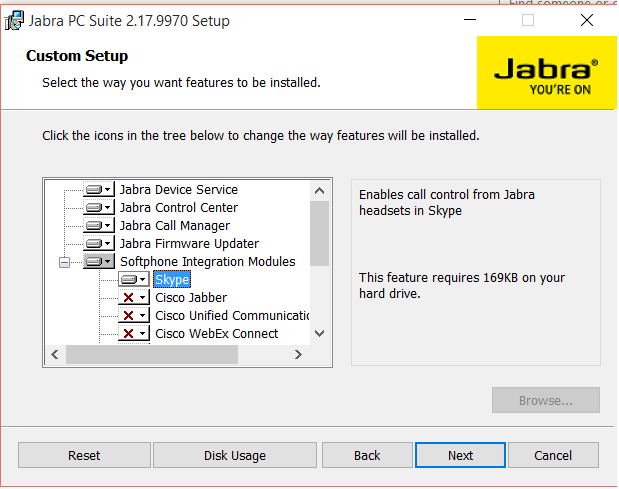
Task: Click the vertical scrollbar thumb in feature tree
Action: [x=320, y=234]
